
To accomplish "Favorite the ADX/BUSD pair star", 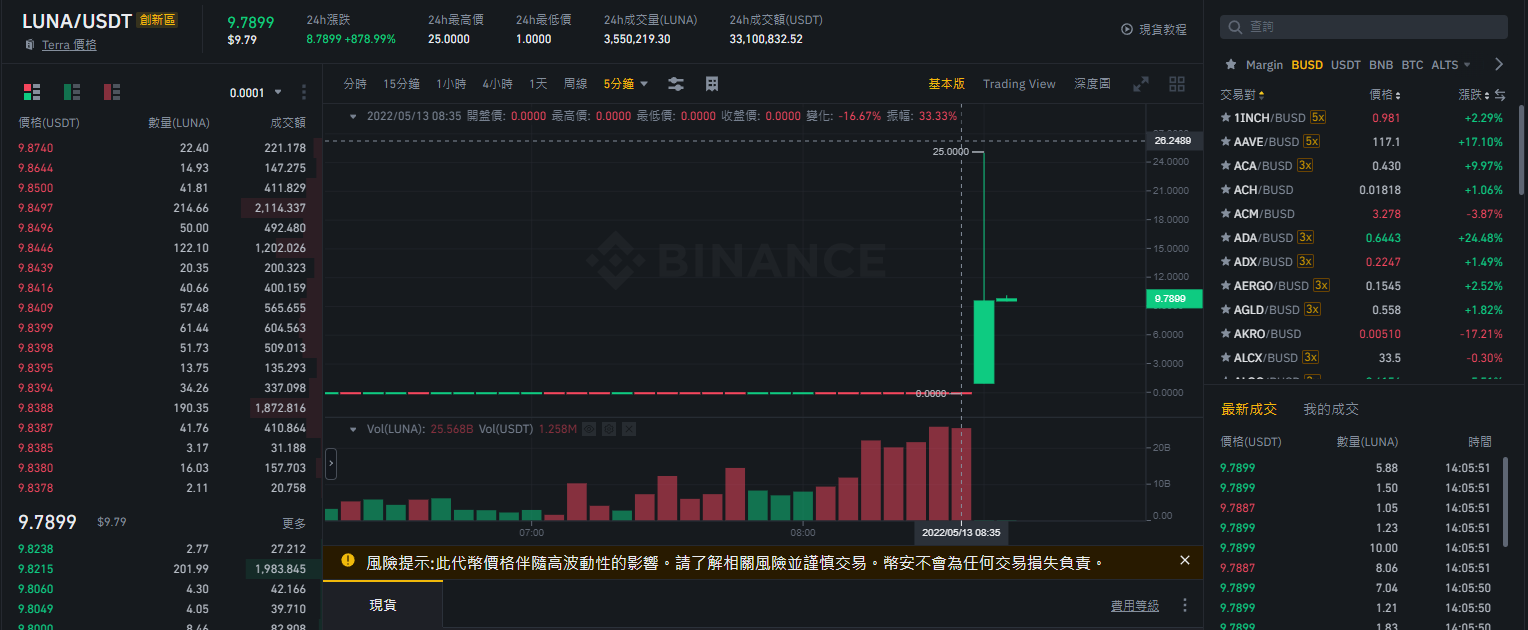I will click(1226, 261).
